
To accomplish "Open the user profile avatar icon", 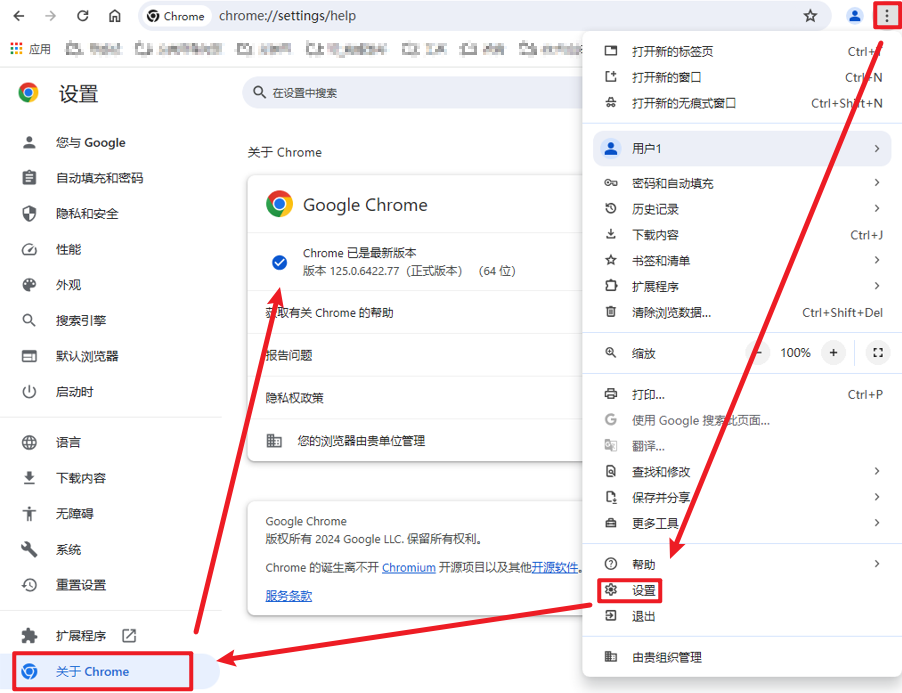I will tap(854, 16).
